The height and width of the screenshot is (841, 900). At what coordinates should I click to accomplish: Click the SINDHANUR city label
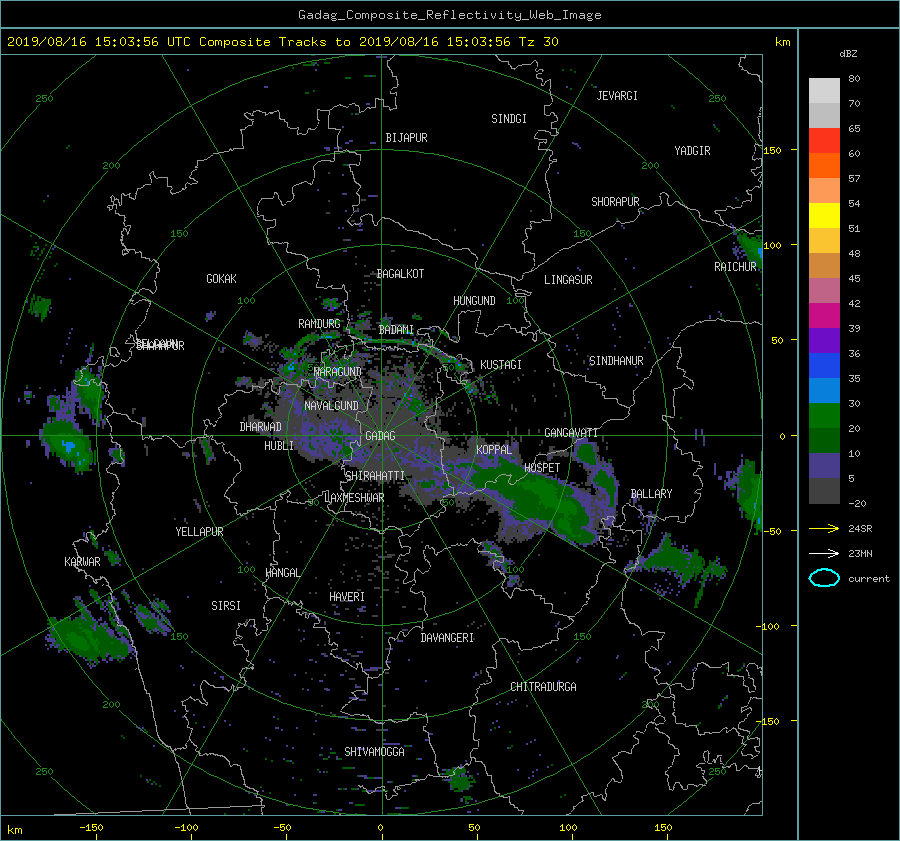pyautogui.click(x=616, y=361)
